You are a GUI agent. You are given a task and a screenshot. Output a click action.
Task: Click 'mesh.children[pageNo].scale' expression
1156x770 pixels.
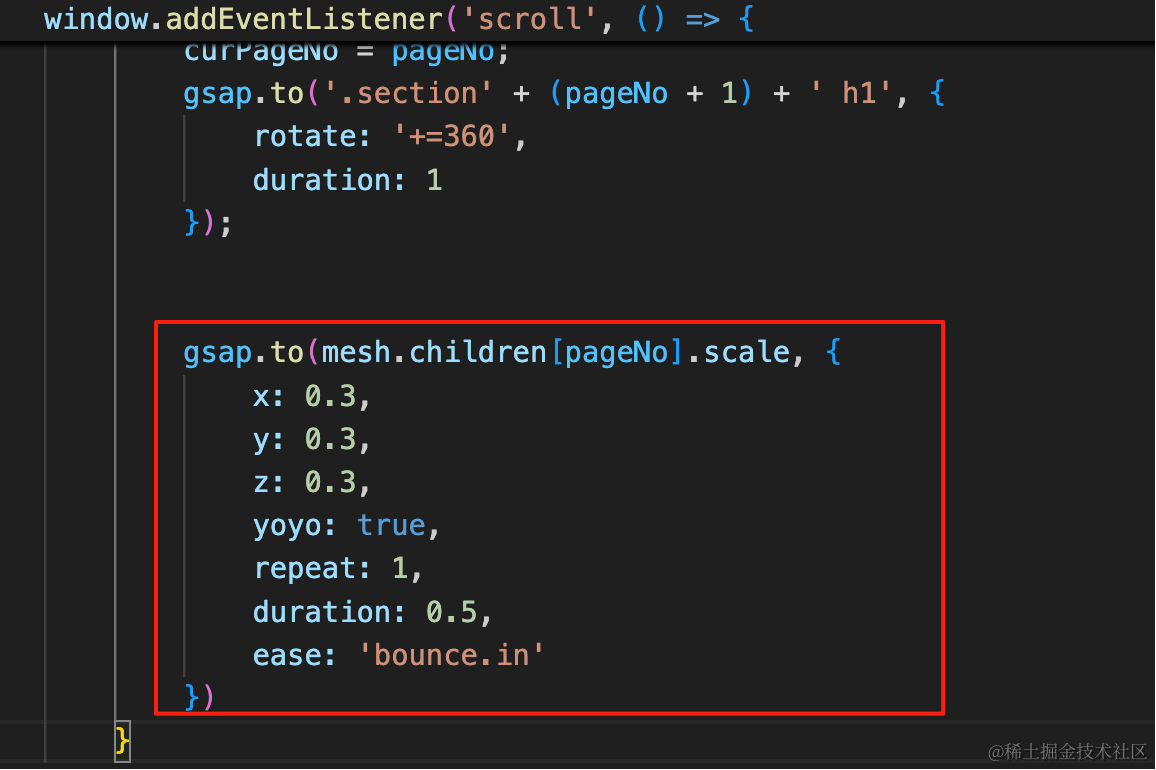556,353
